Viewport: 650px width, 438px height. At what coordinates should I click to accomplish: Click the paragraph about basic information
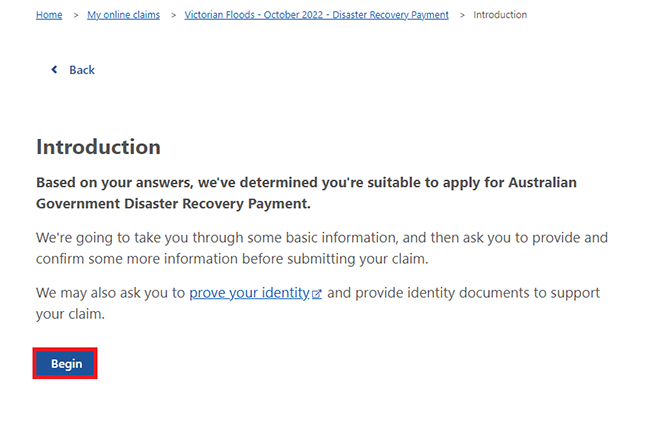[322, 248]
